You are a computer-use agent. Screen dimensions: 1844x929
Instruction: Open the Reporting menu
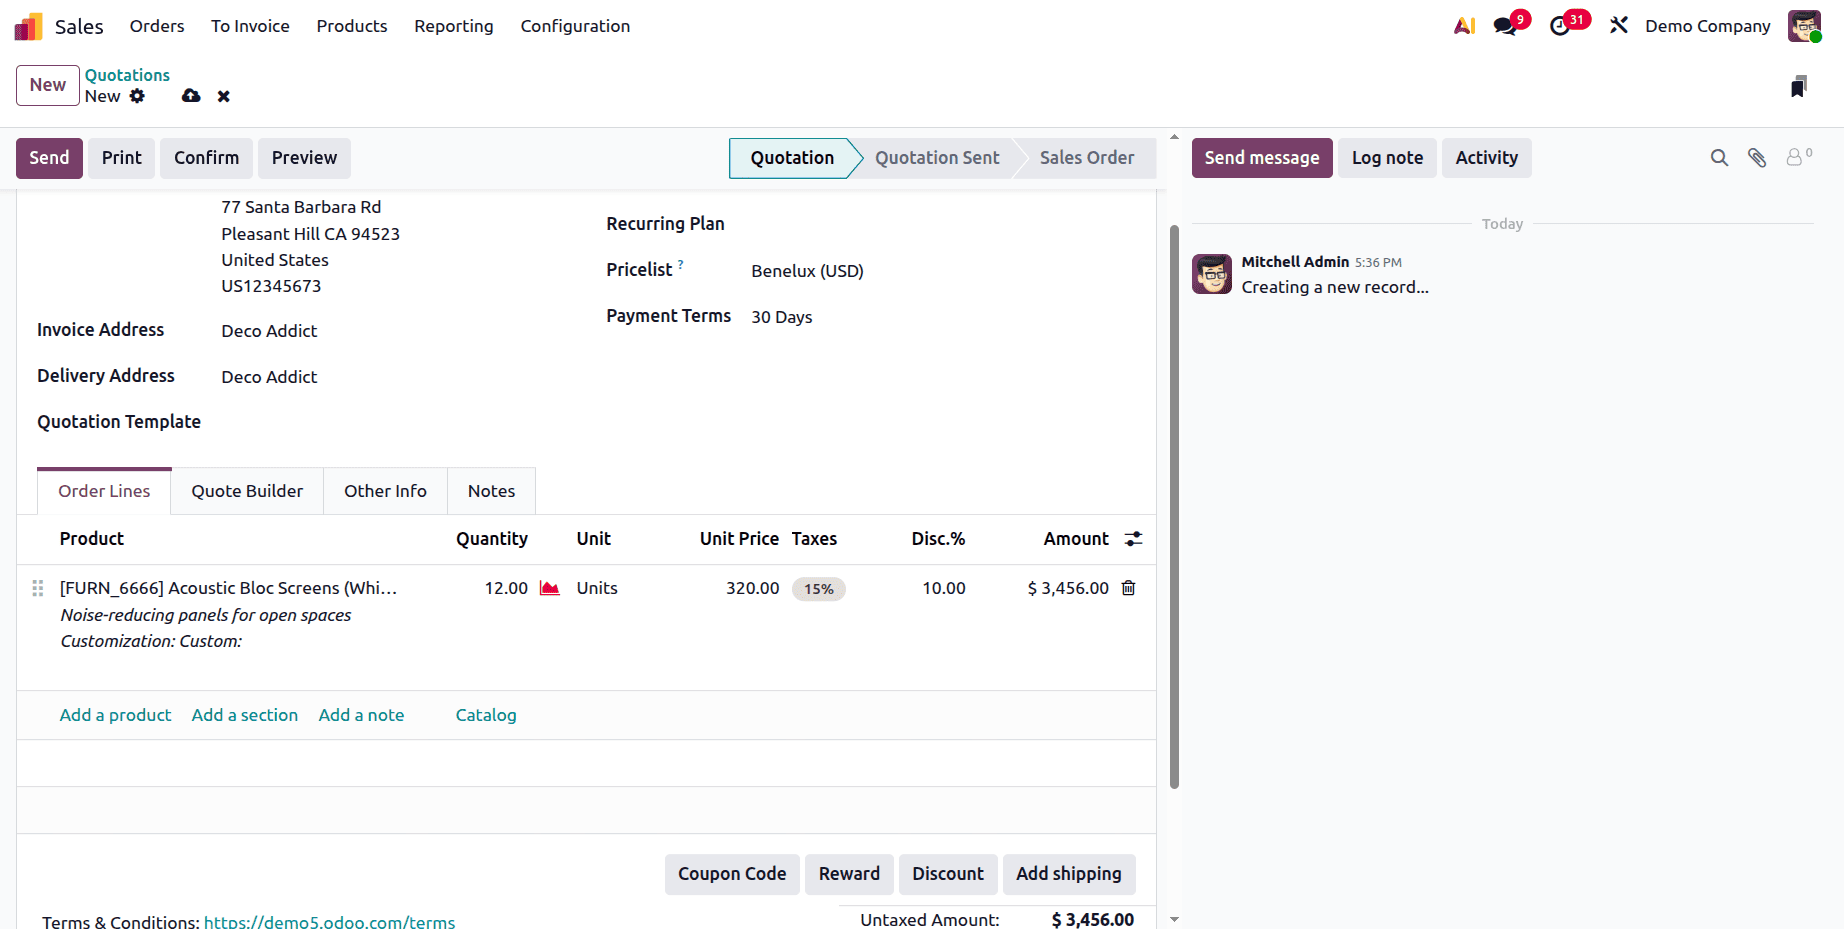[x=454, y=26]
